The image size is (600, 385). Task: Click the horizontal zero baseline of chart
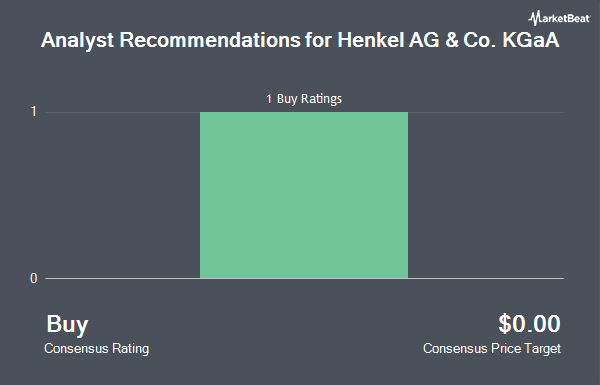304,278
